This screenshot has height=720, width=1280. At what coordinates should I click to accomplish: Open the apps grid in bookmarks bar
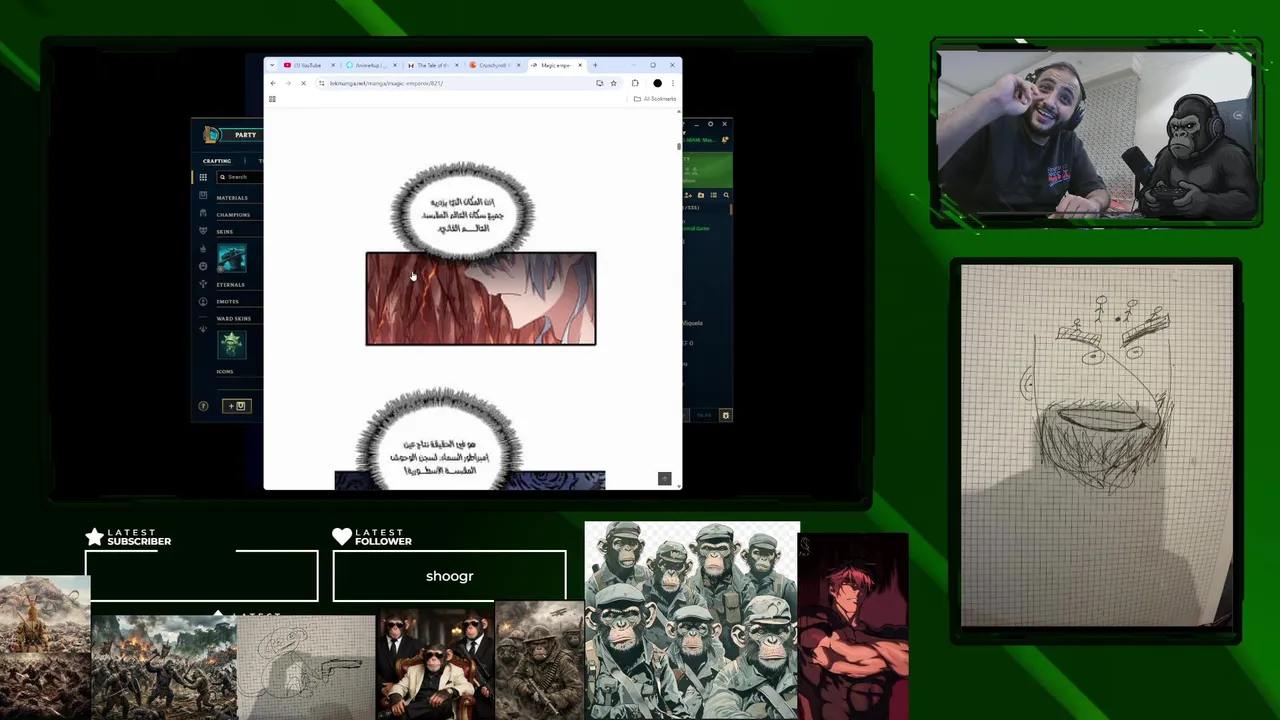(x=272, y=99)
